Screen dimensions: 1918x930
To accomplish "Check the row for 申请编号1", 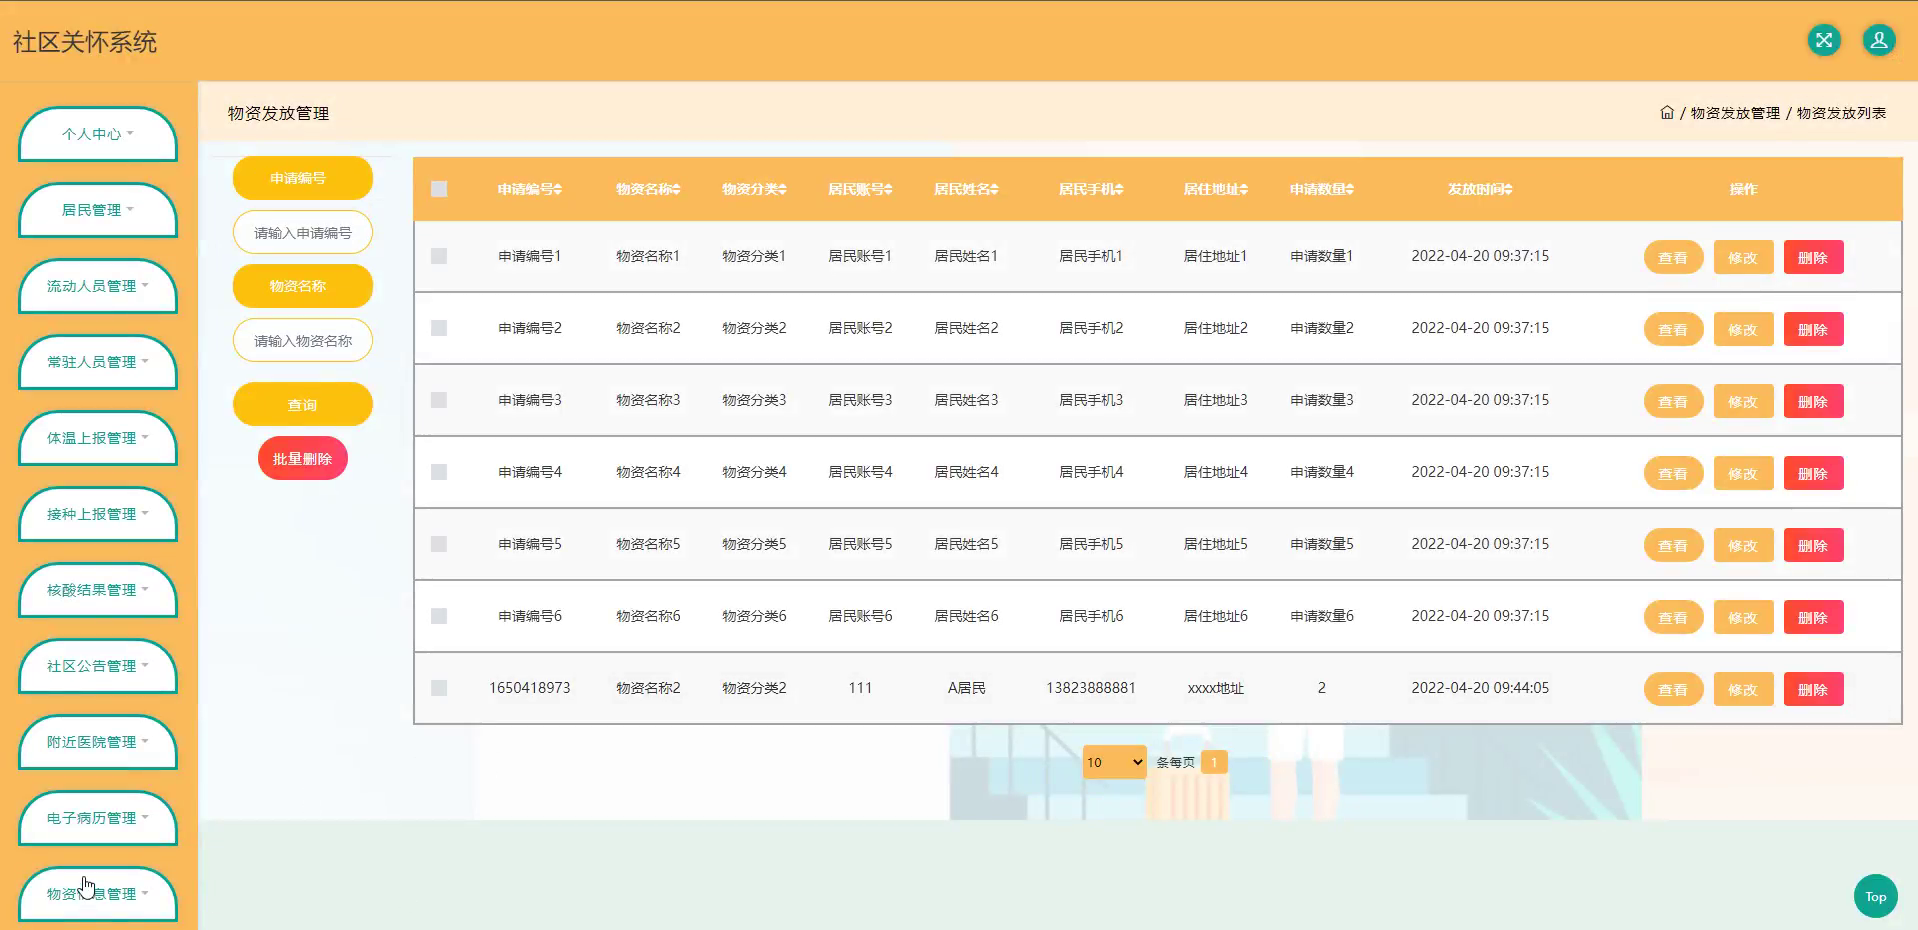I will click(x=439, y=256).
